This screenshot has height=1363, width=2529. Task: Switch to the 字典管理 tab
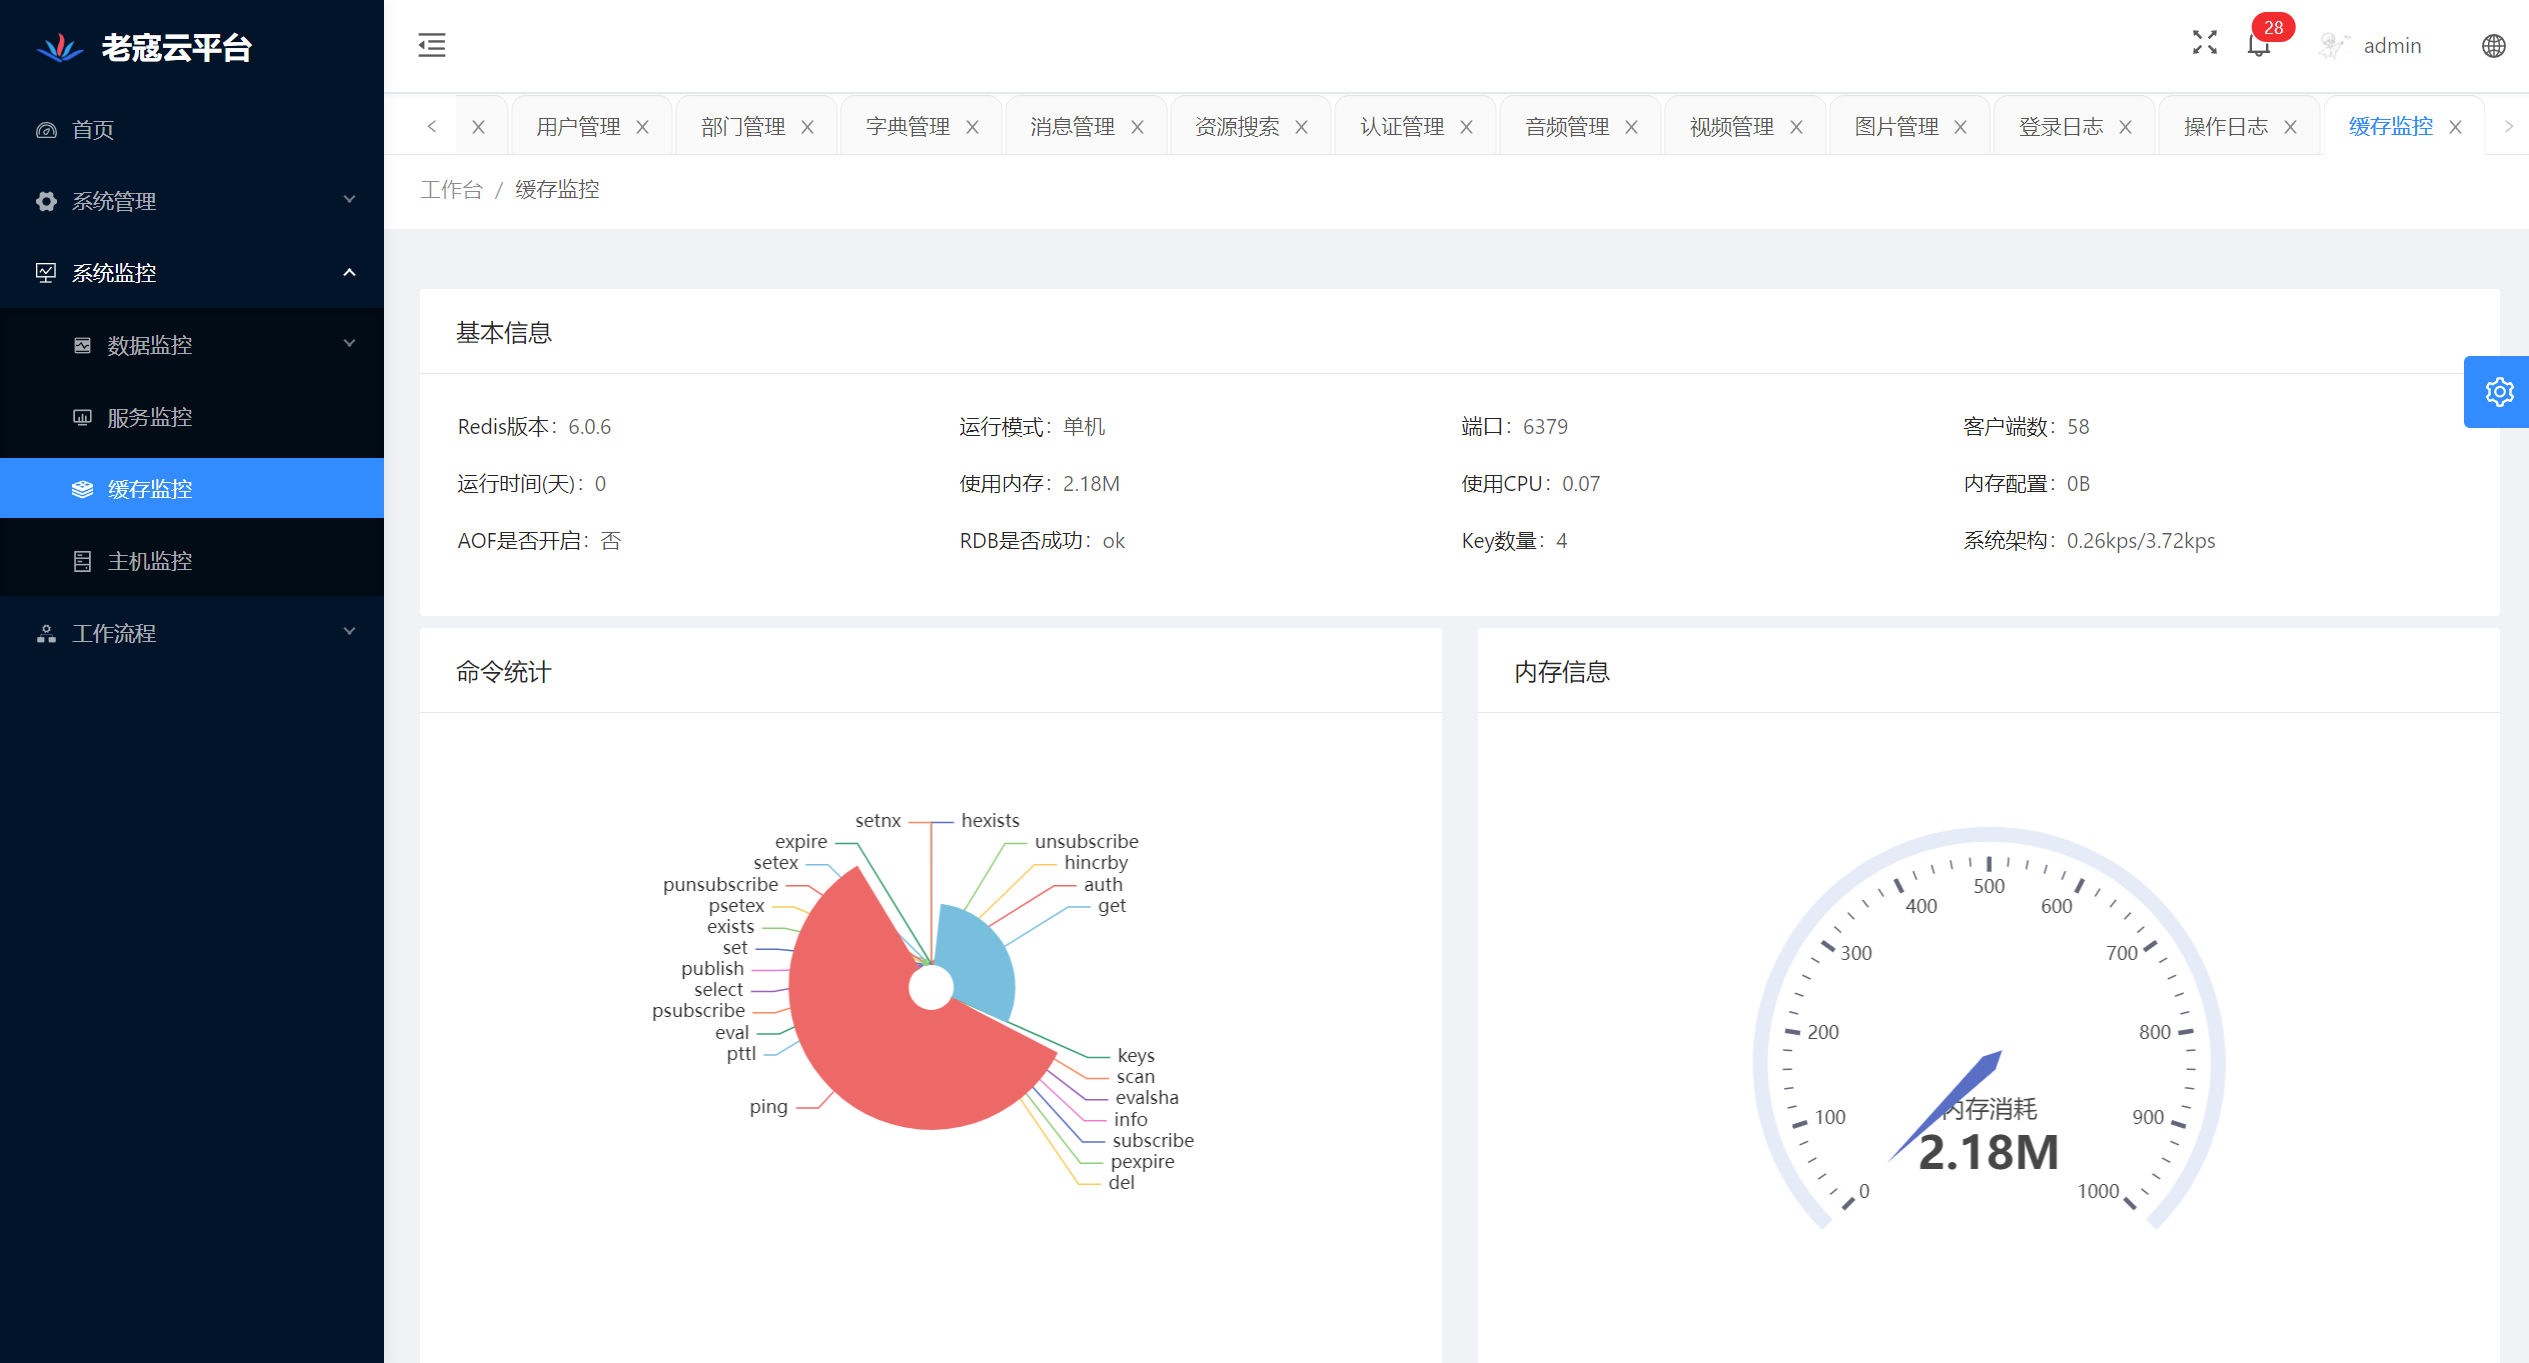[907, 127]
